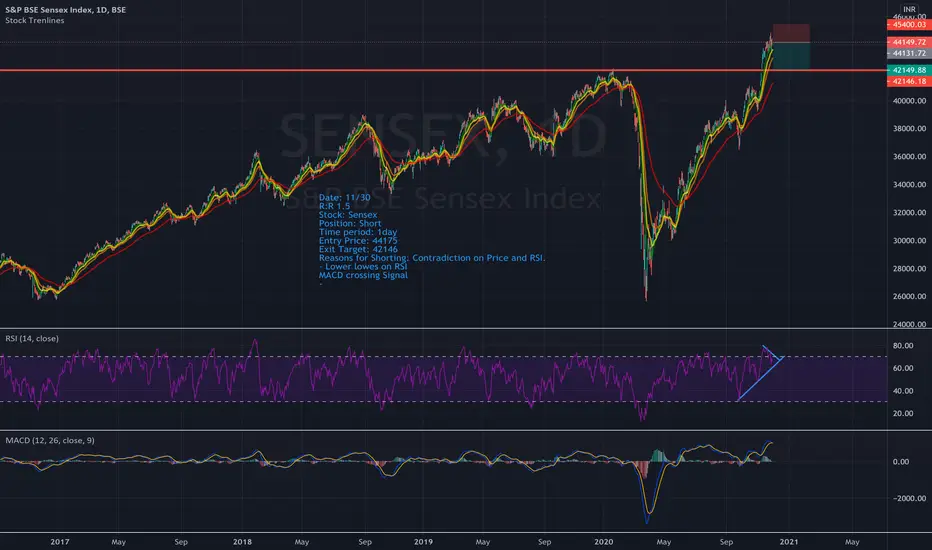Select the red stop-loss zone of short position
932x550 pixels.
(x=791, y=33)
